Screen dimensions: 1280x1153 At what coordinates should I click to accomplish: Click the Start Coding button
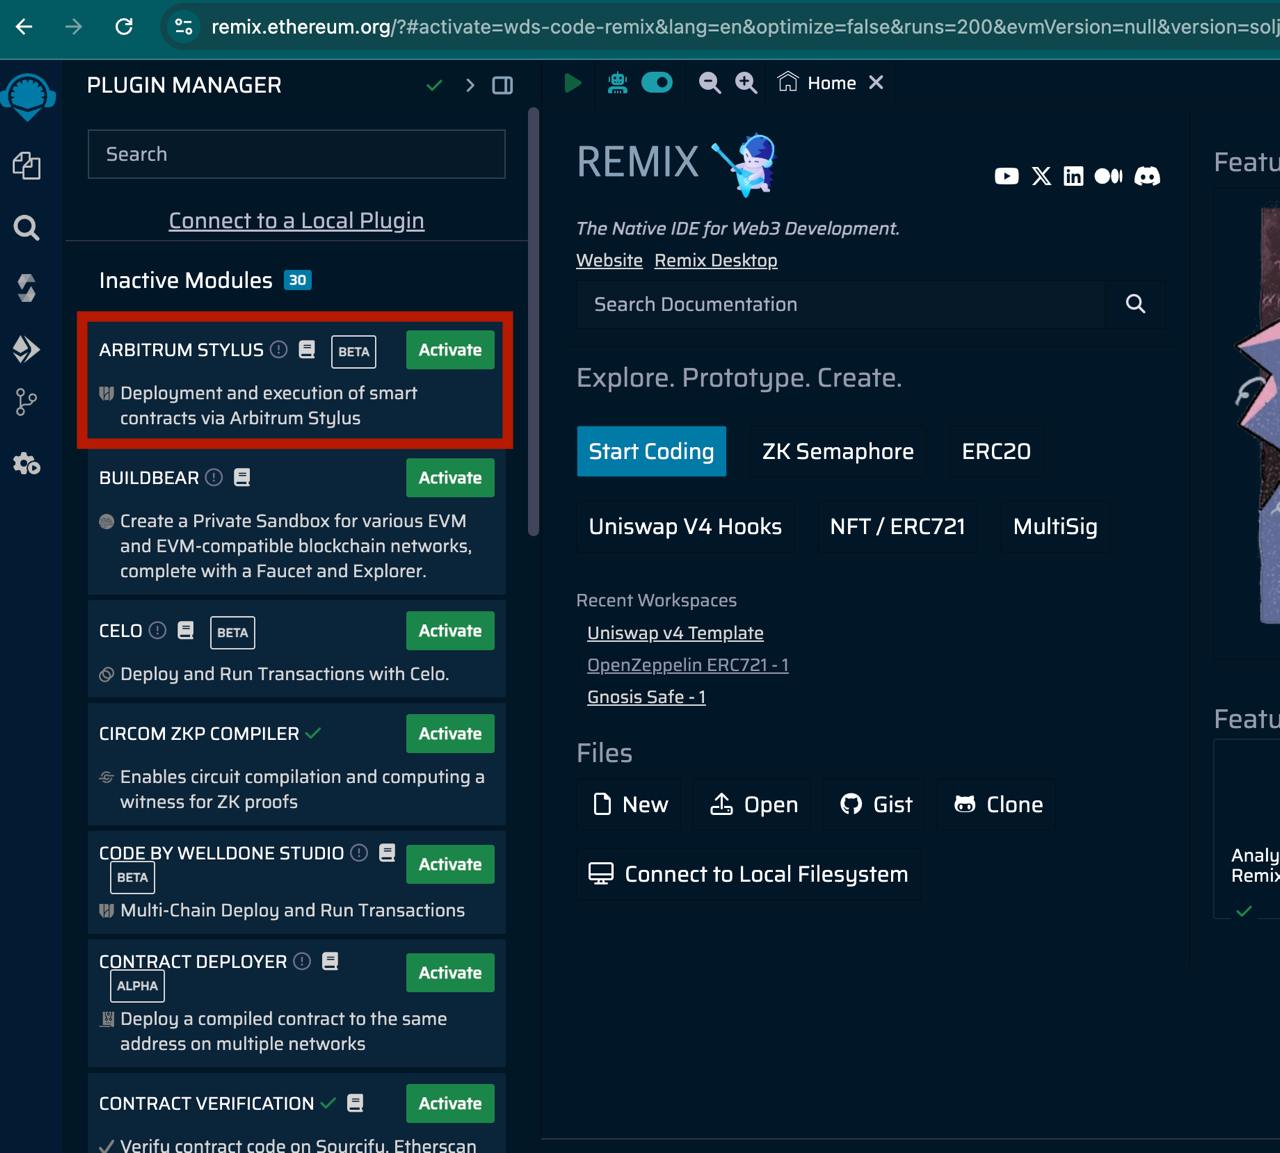click(x=651, y=451)
